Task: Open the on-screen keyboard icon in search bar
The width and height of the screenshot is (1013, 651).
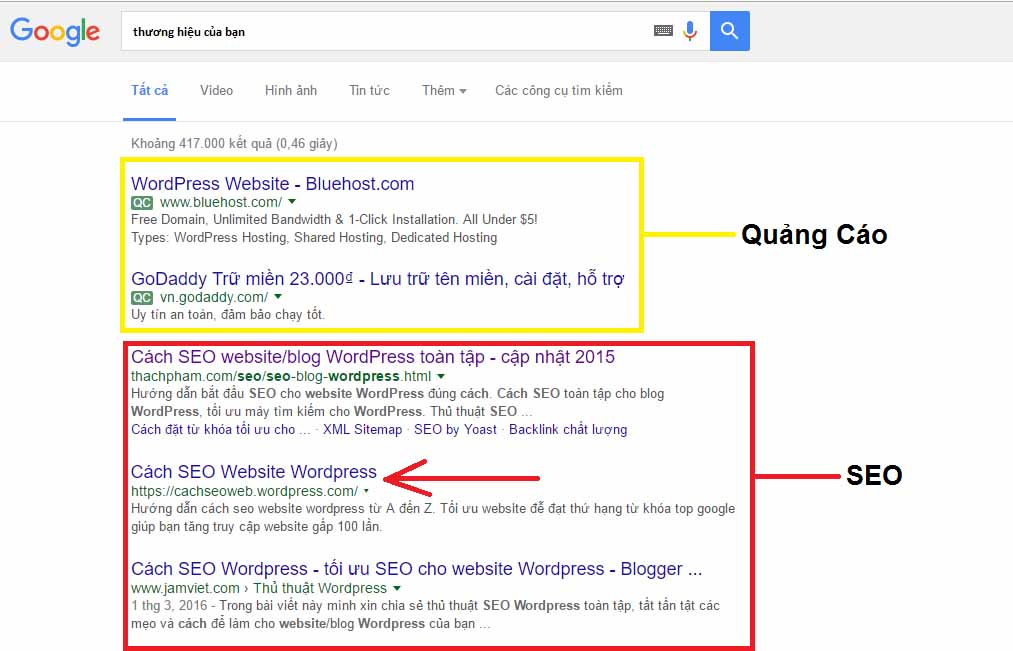Action: click(663, 31)
